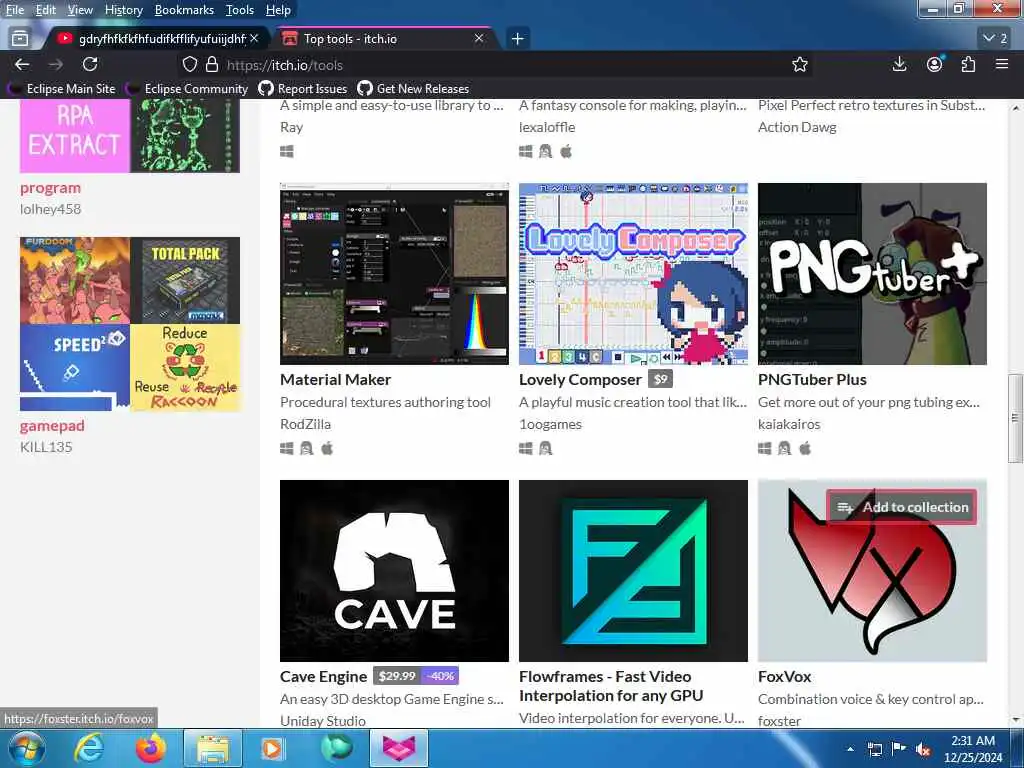Screen dimensions: 1024x768
Task: Click the $9 price tag
Action: (661, 379)
